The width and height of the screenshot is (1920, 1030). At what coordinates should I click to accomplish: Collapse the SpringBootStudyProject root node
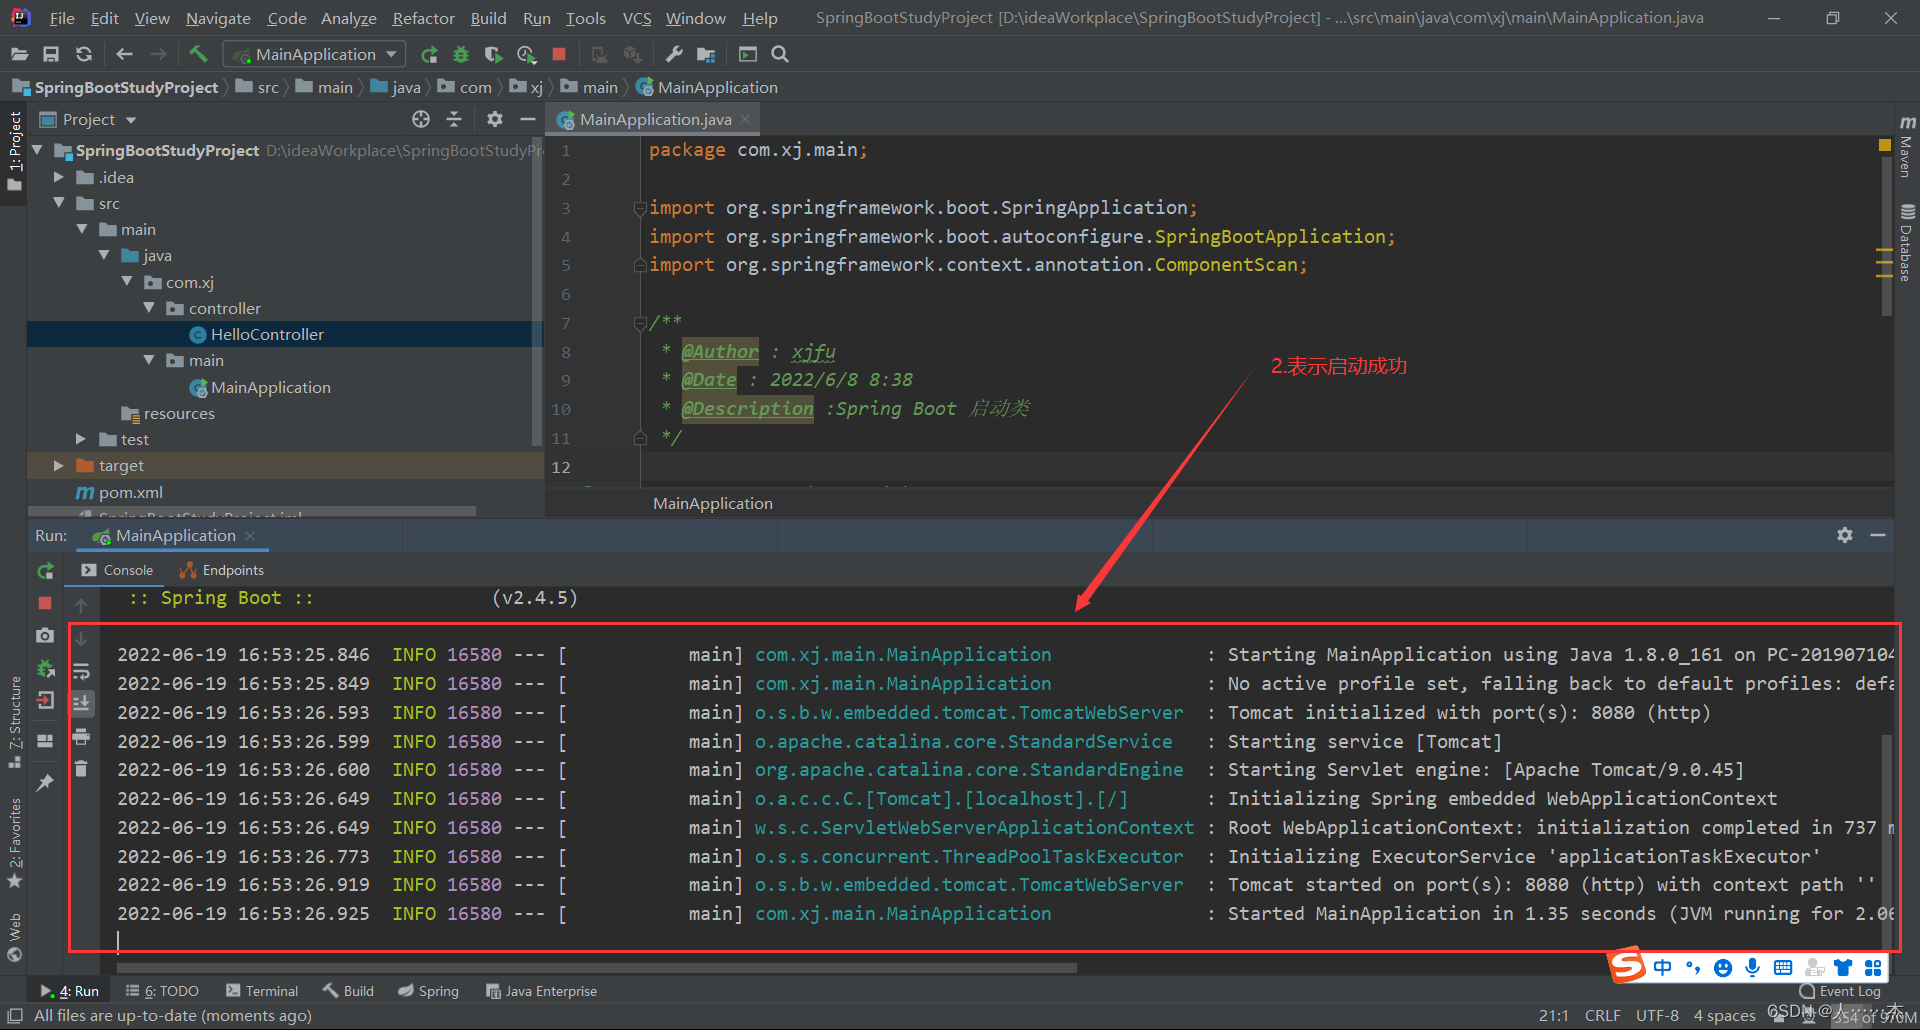pyautogui.click(x=38, y=150)
